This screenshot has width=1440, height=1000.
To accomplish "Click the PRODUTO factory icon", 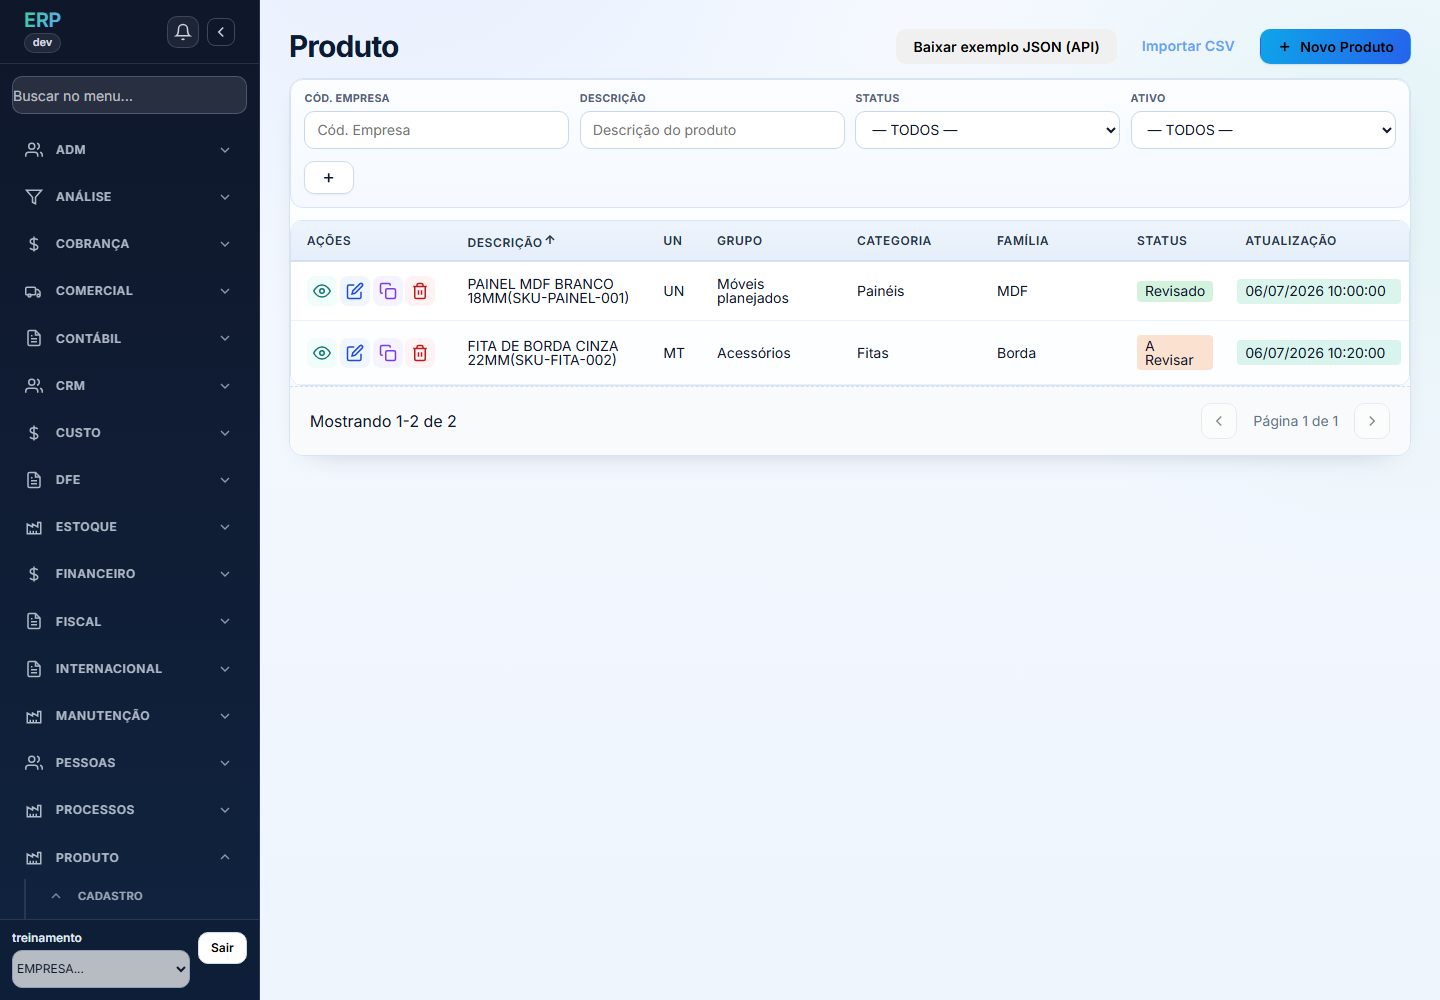I will [34, 858].
